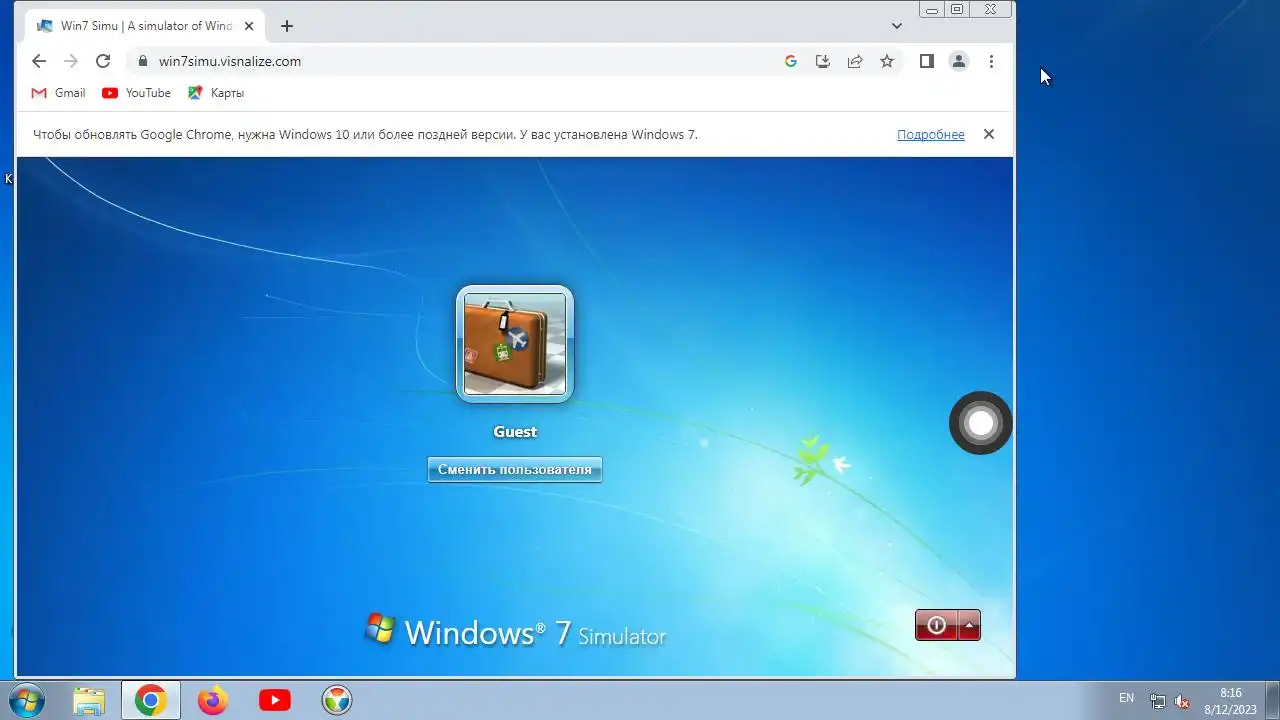The image size is (1280, 720).
Task: Open the YouTube bookmark
Action: (136, 93)
